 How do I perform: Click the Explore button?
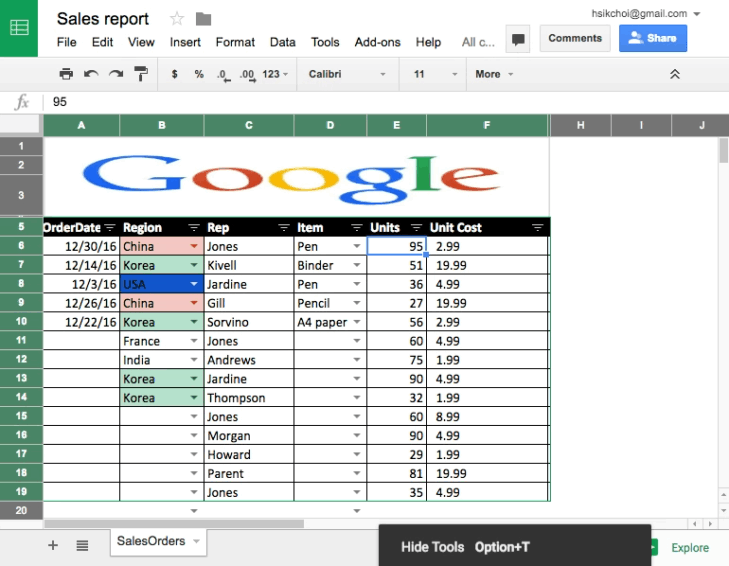click(x=690, y=547)
